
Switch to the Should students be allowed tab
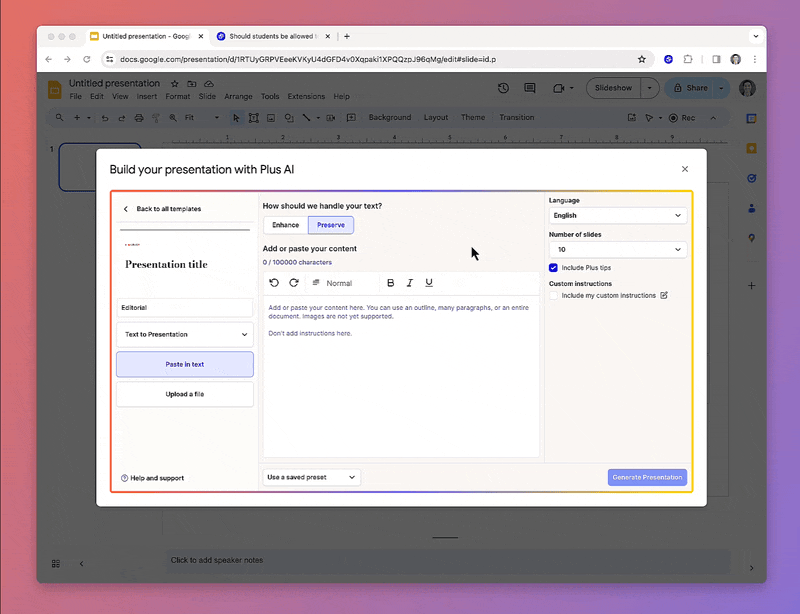tap(273, 36)
